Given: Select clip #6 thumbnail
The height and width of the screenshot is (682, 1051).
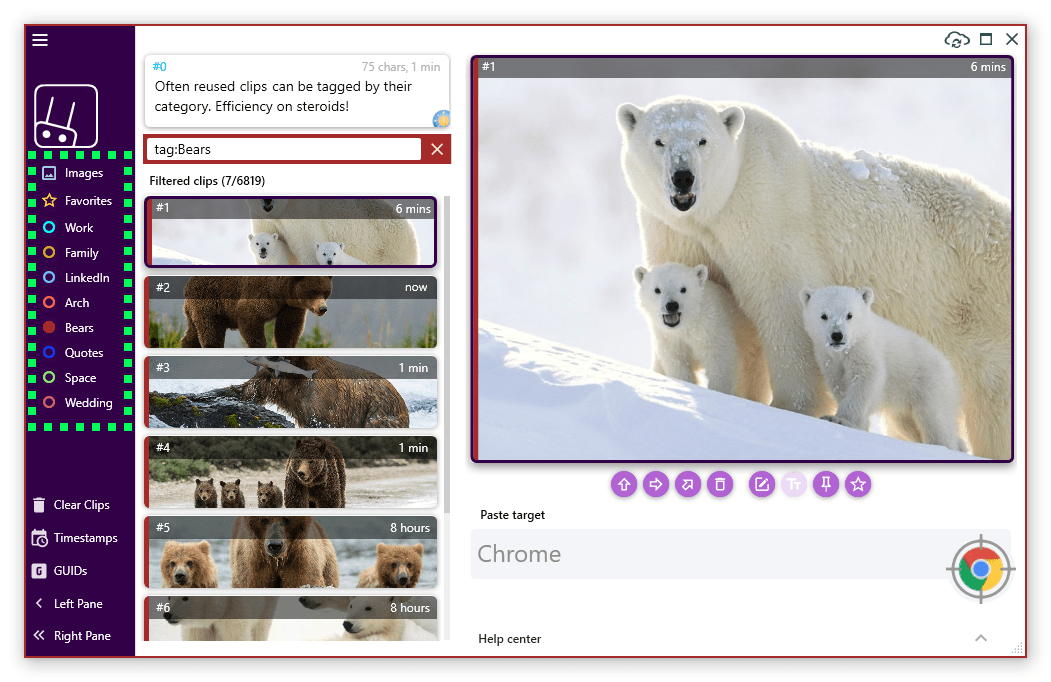Looking at the screenshot, I should click(x=290, y=618).
